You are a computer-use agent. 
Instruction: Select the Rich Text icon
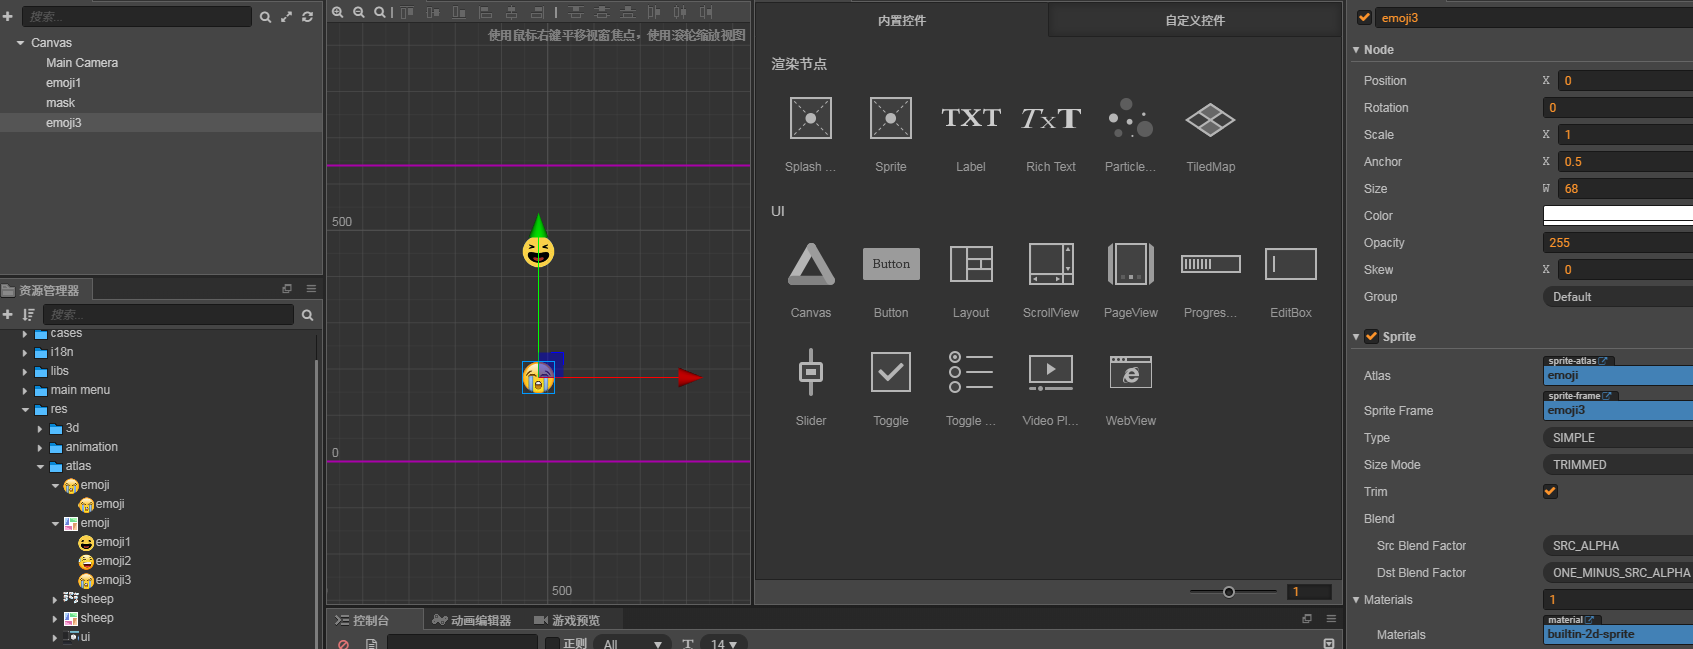pos(1051,118)
